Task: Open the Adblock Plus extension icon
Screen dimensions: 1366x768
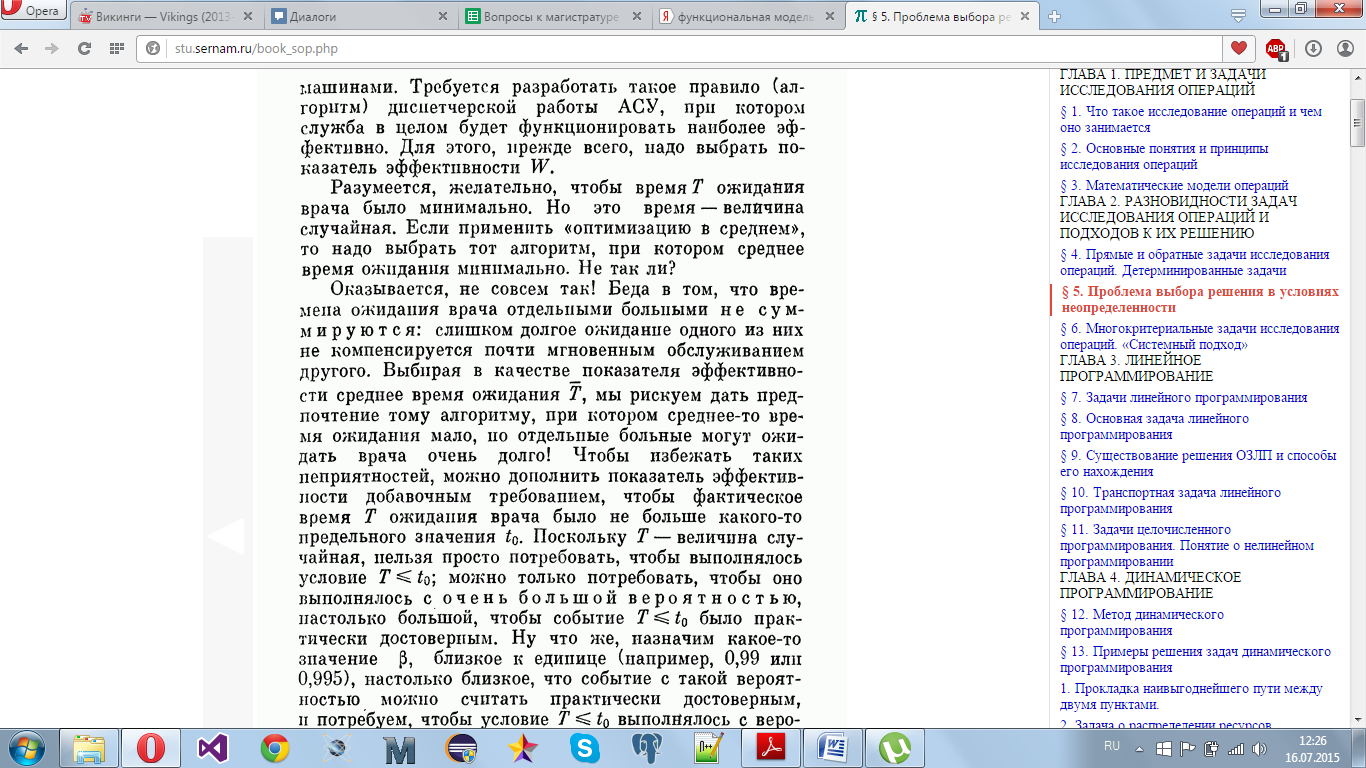Action: point(1277,49)
